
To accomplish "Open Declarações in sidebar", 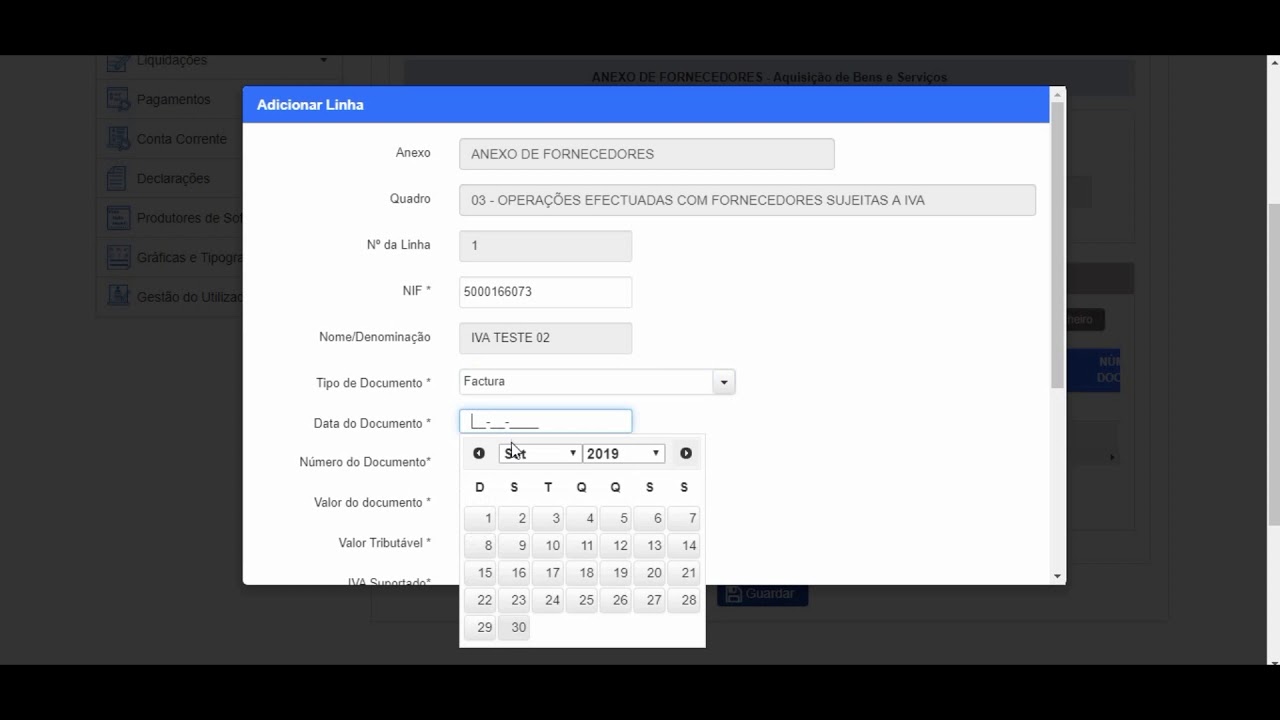I will click(x=173, y=178).
